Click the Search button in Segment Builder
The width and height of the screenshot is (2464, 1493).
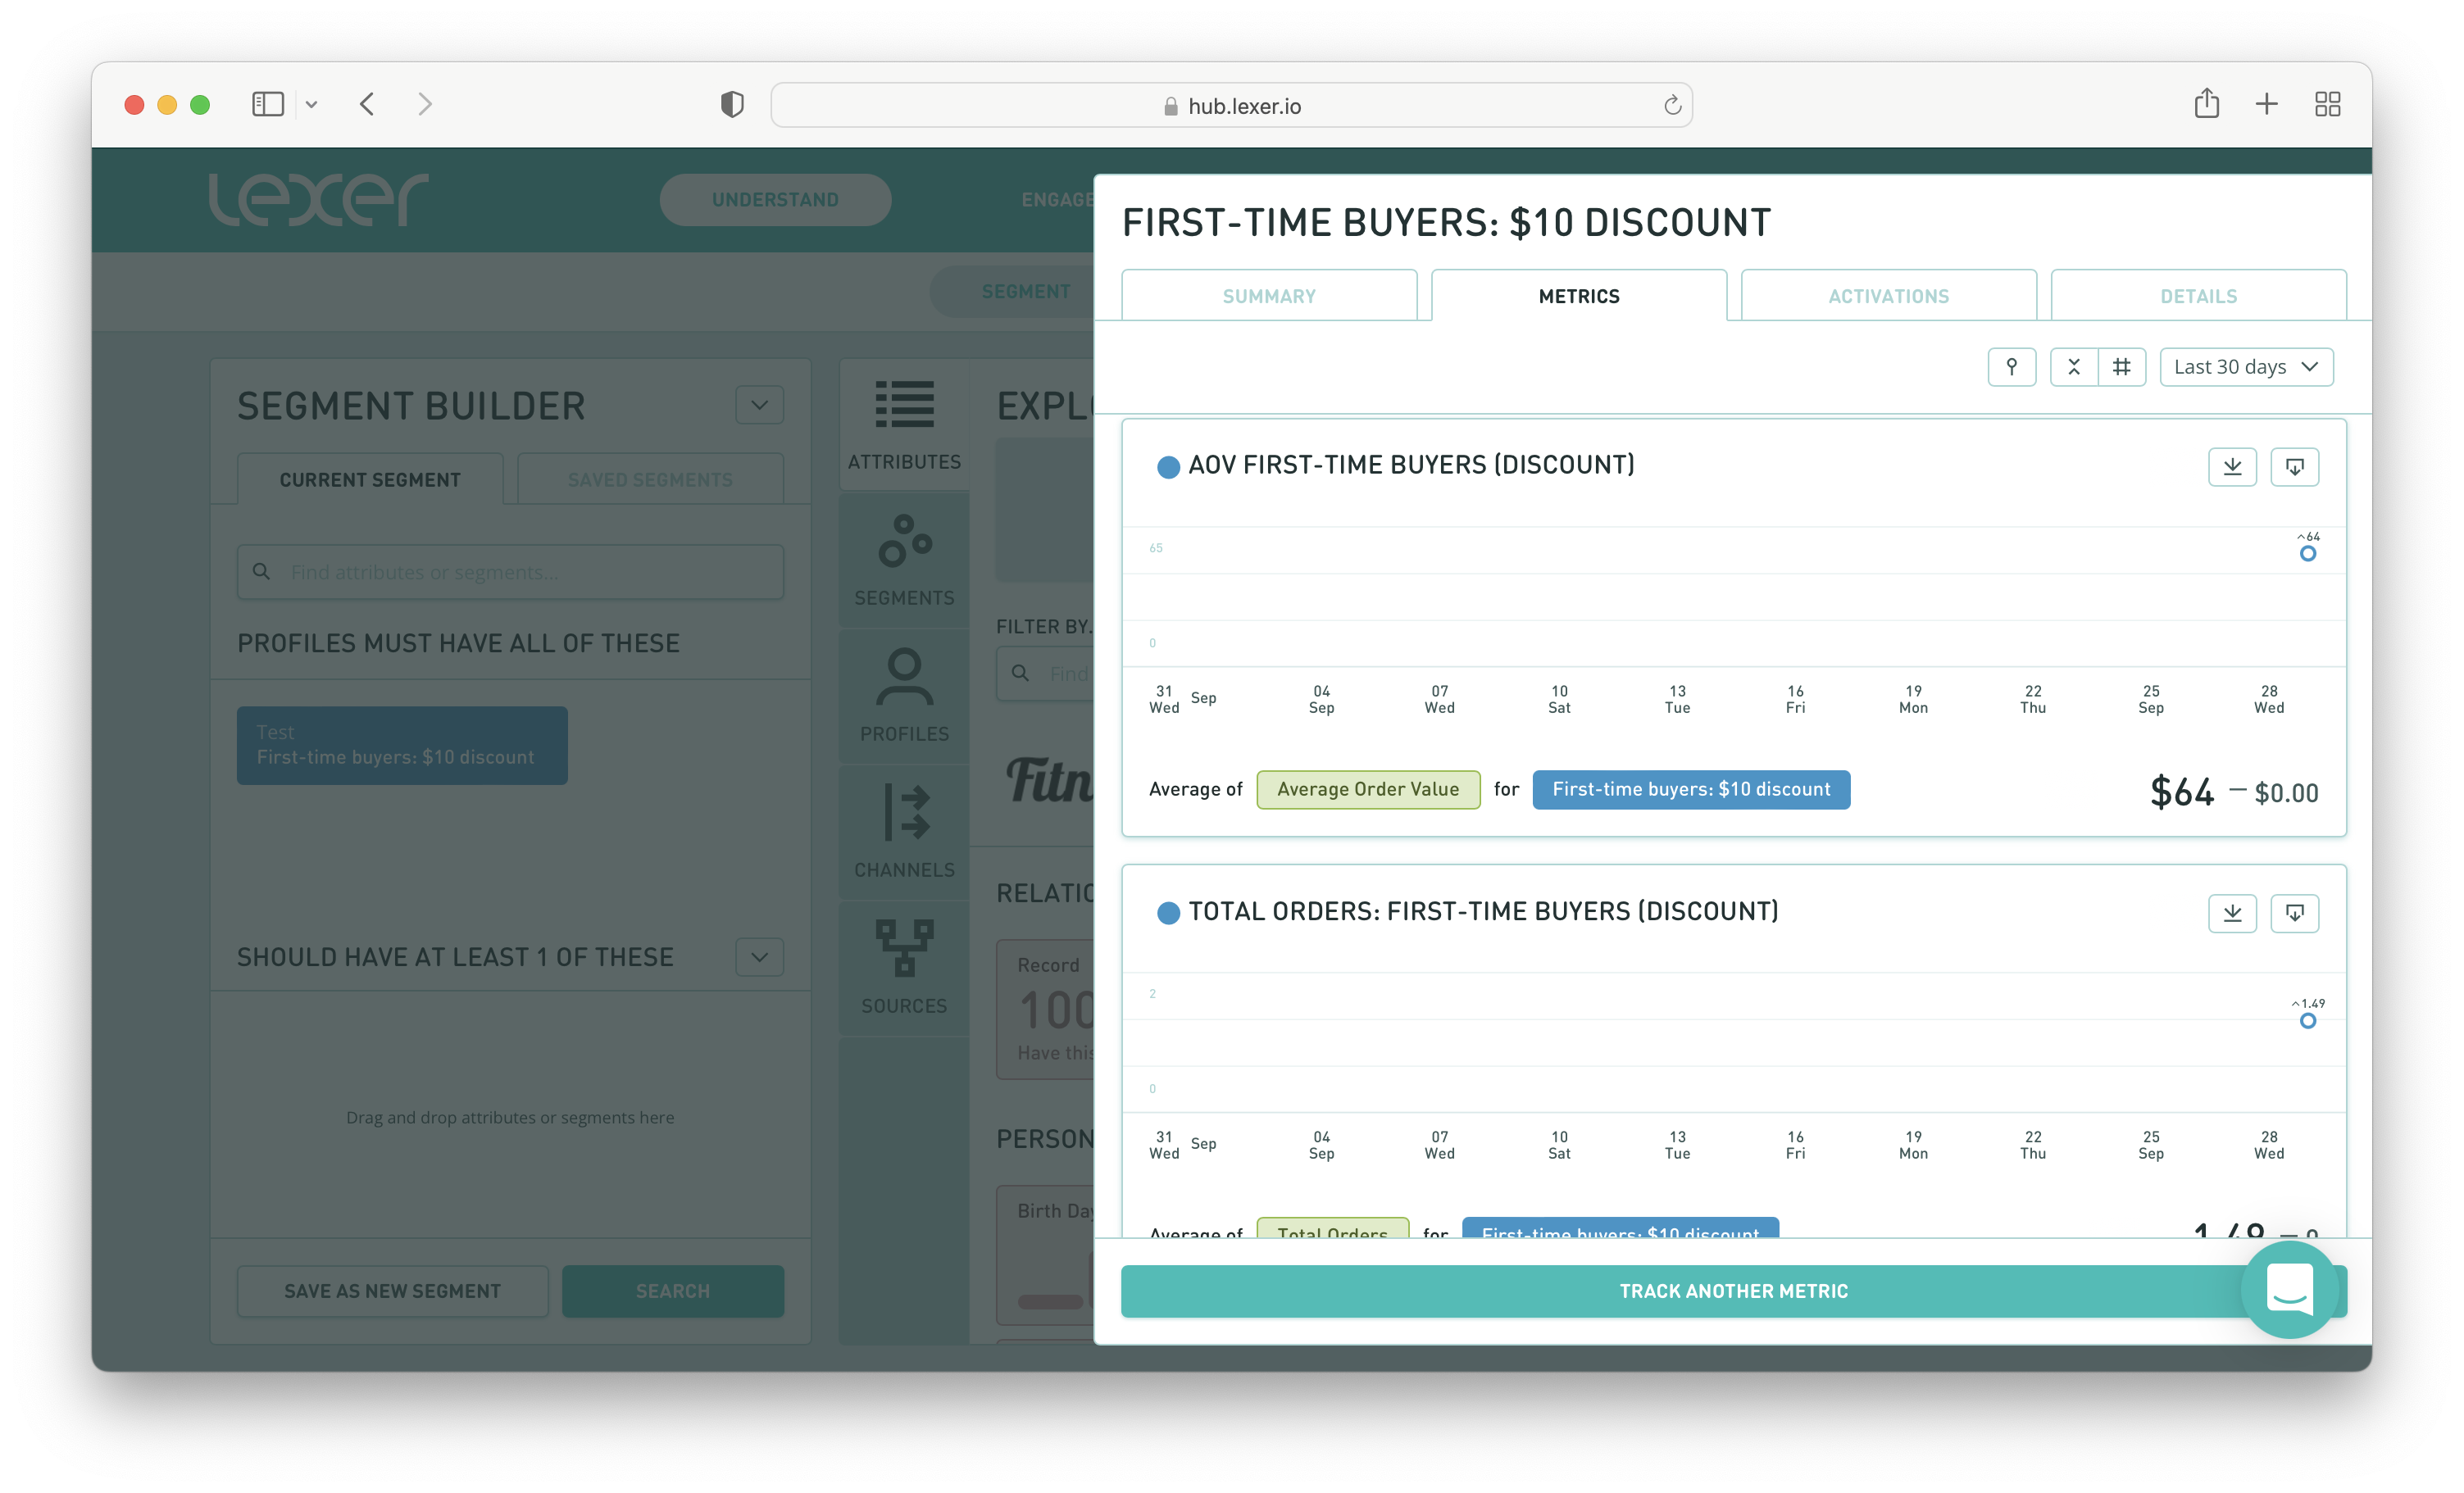pos(672,1291)
